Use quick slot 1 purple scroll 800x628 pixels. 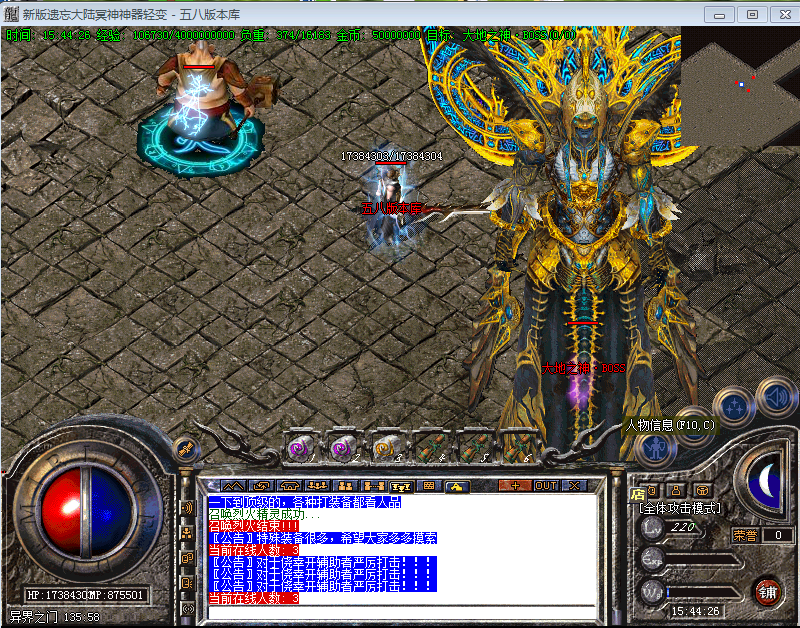coord(302,448)
